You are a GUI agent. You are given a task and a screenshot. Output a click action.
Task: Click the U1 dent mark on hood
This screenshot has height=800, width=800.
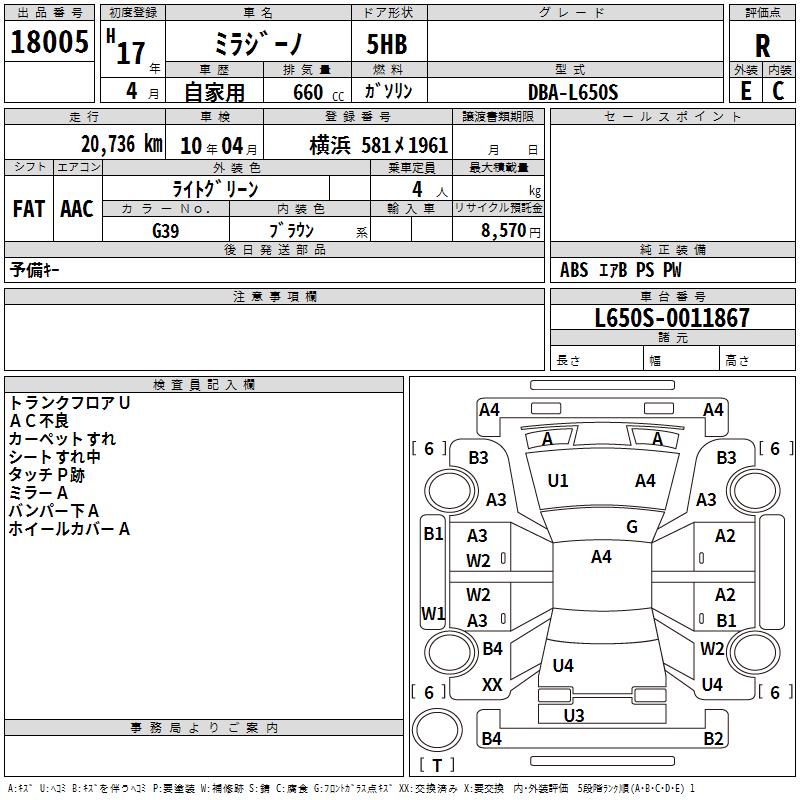[558, 481]
